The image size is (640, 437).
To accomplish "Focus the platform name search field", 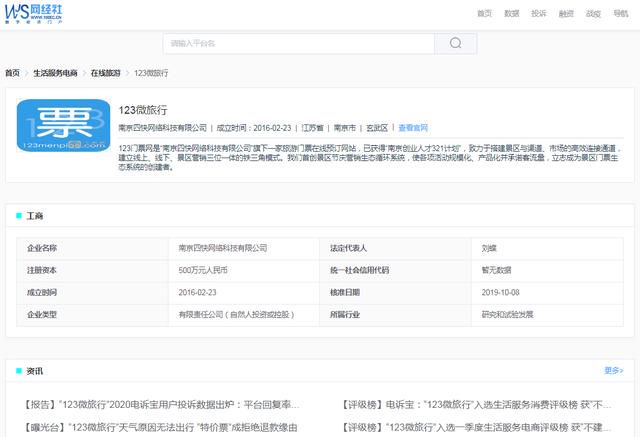I will point(299,43).
